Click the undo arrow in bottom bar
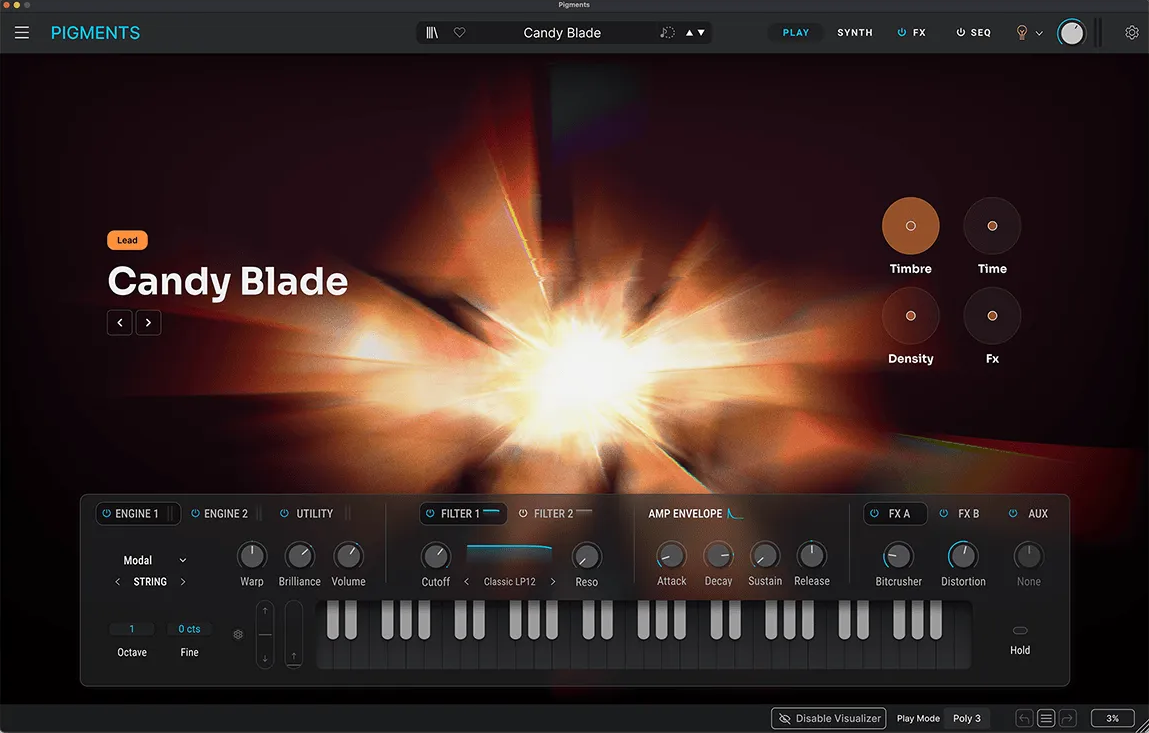1149x733 pixels. click(x=1024, y=718)
